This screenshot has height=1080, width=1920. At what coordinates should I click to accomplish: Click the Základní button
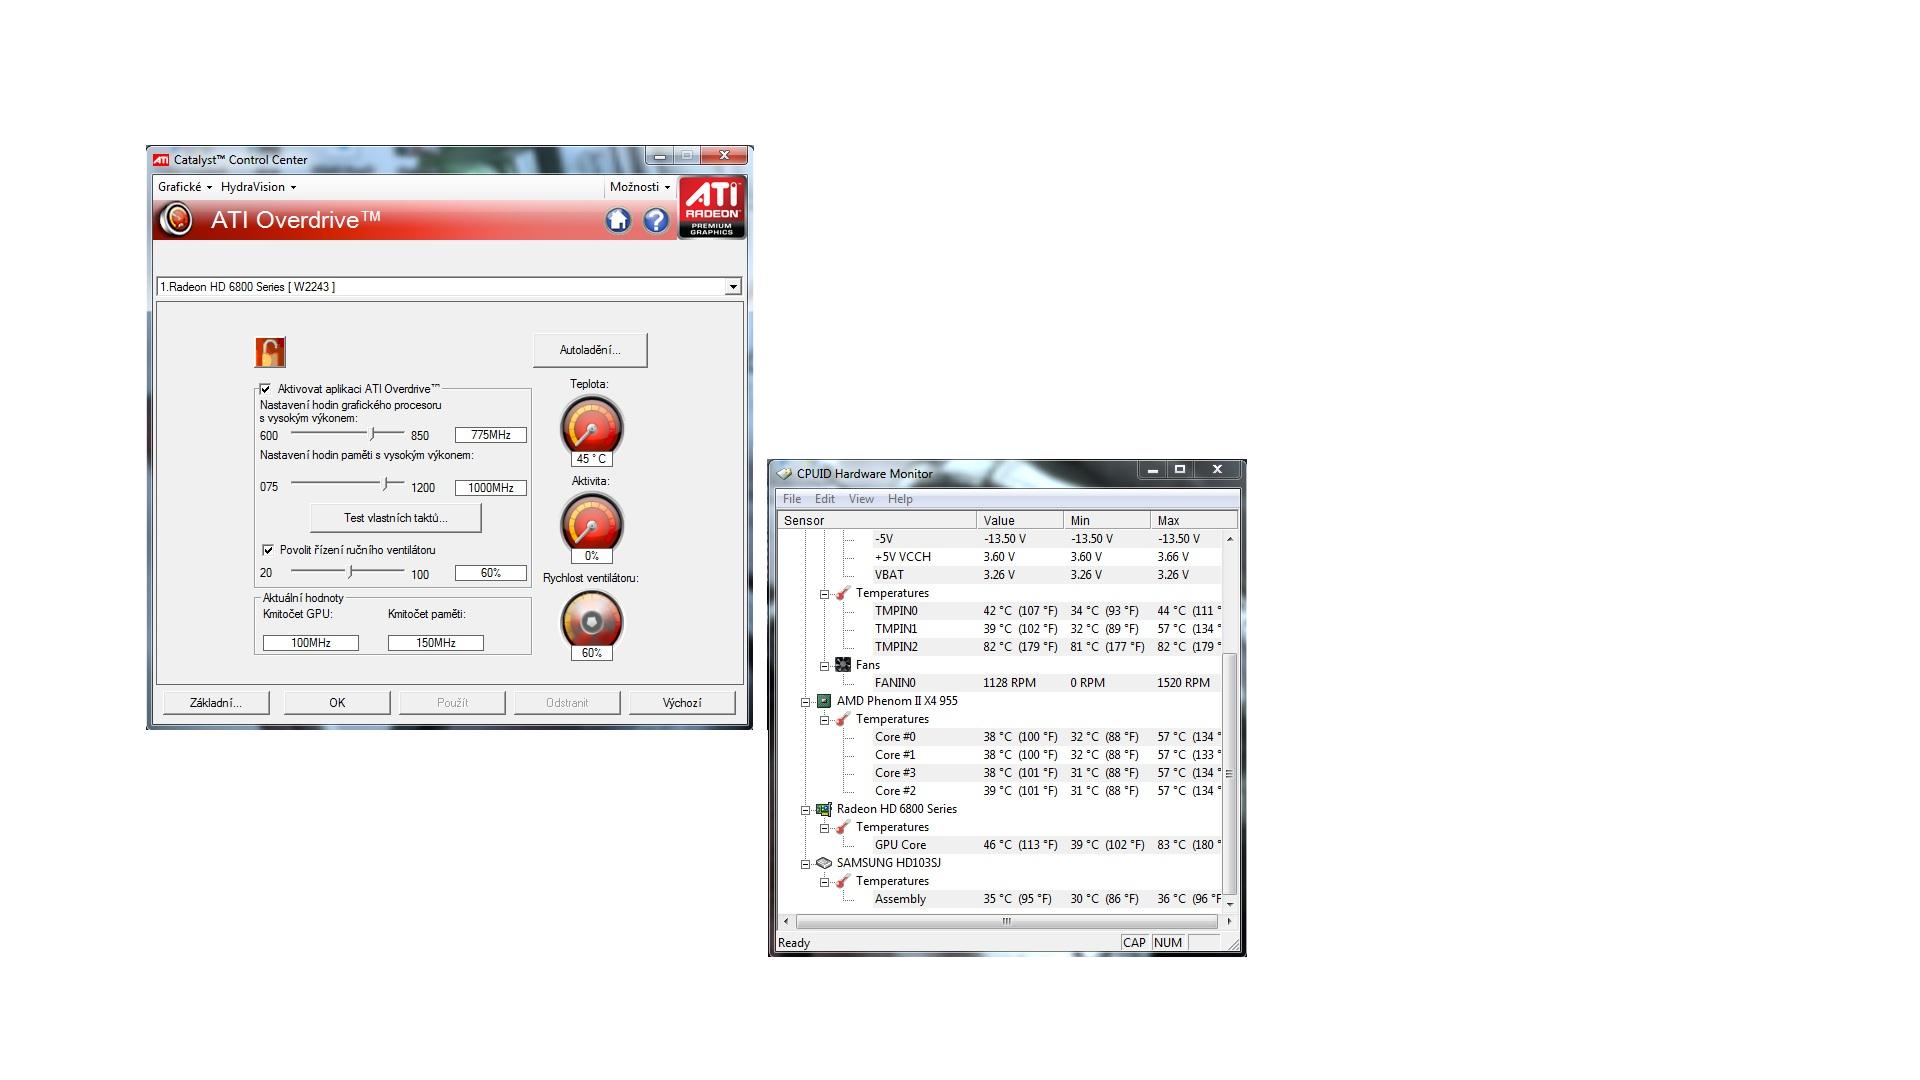216,703
